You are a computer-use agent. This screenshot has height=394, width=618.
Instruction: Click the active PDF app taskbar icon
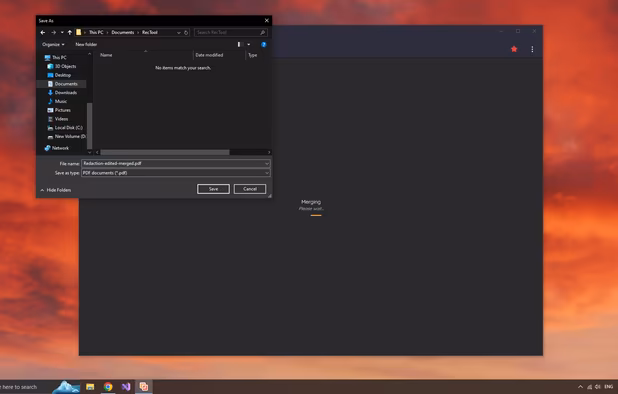(143, 387)
